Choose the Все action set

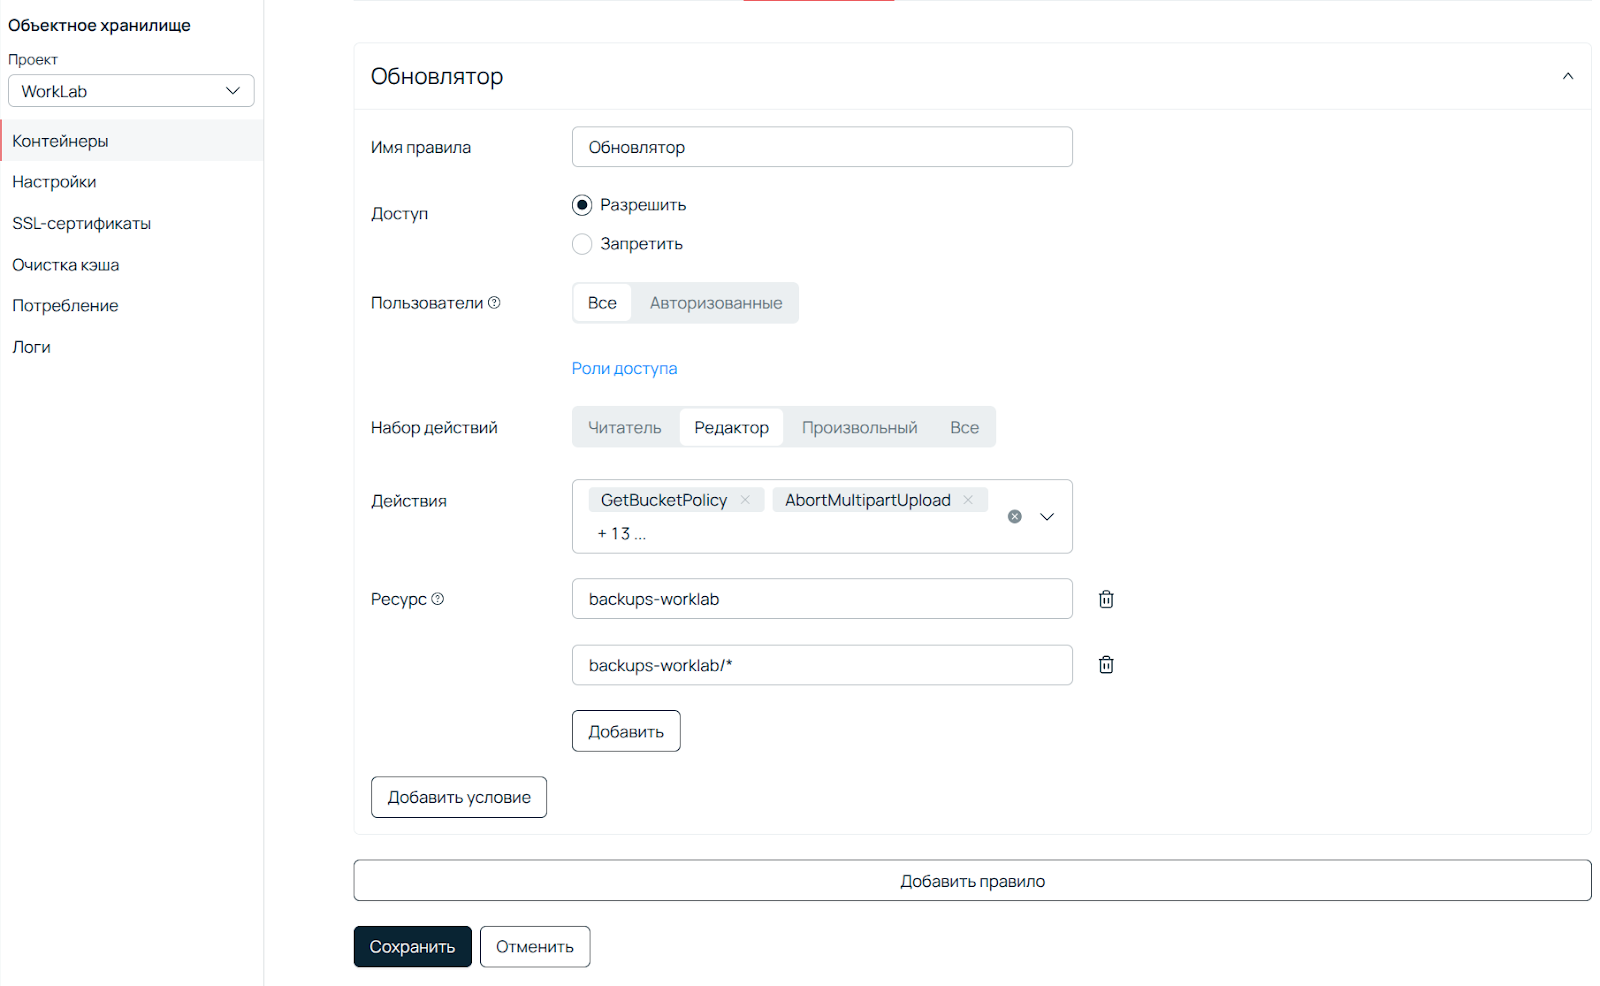[965, 427]
